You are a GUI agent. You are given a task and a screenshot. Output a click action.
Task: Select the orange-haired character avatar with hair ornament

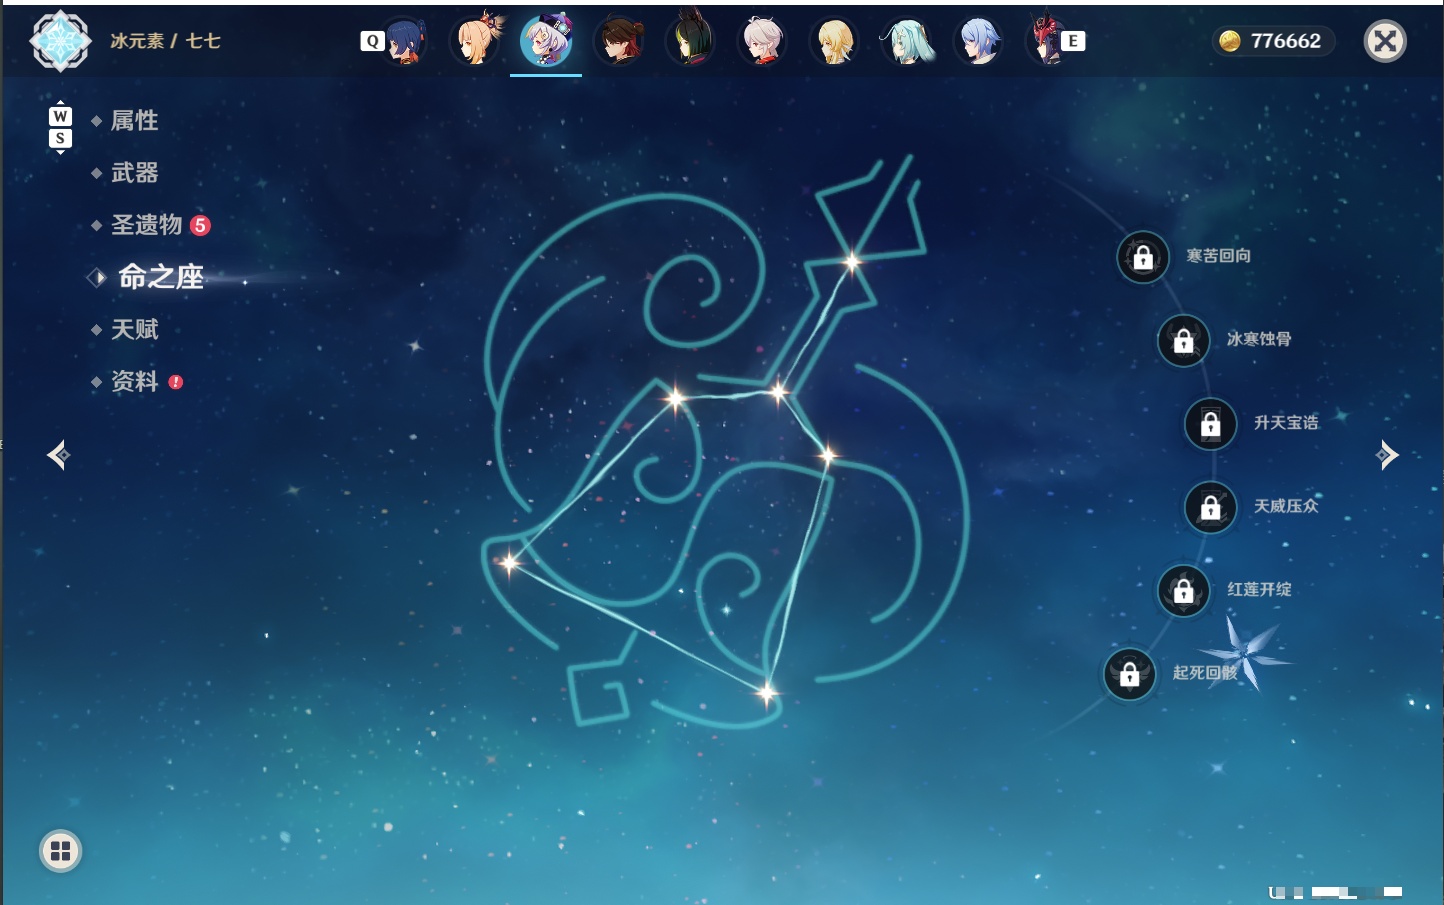click(477, 40)
